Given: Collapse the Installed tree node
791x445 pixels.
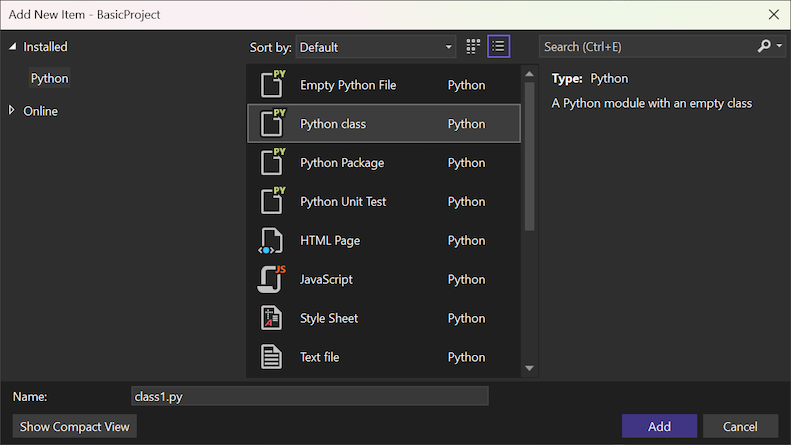Looking at the screenshot, I should point(12,47).
